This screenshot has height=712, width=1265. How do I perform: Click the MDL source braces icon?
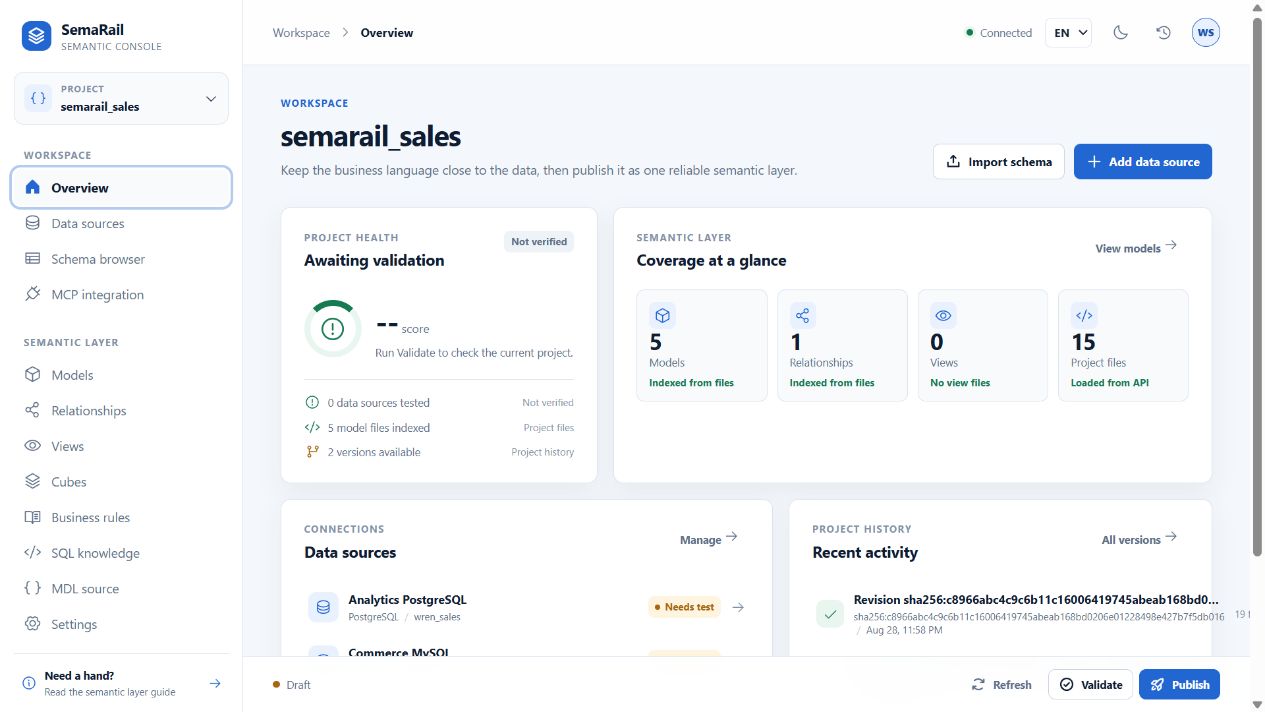click(33, 589)
